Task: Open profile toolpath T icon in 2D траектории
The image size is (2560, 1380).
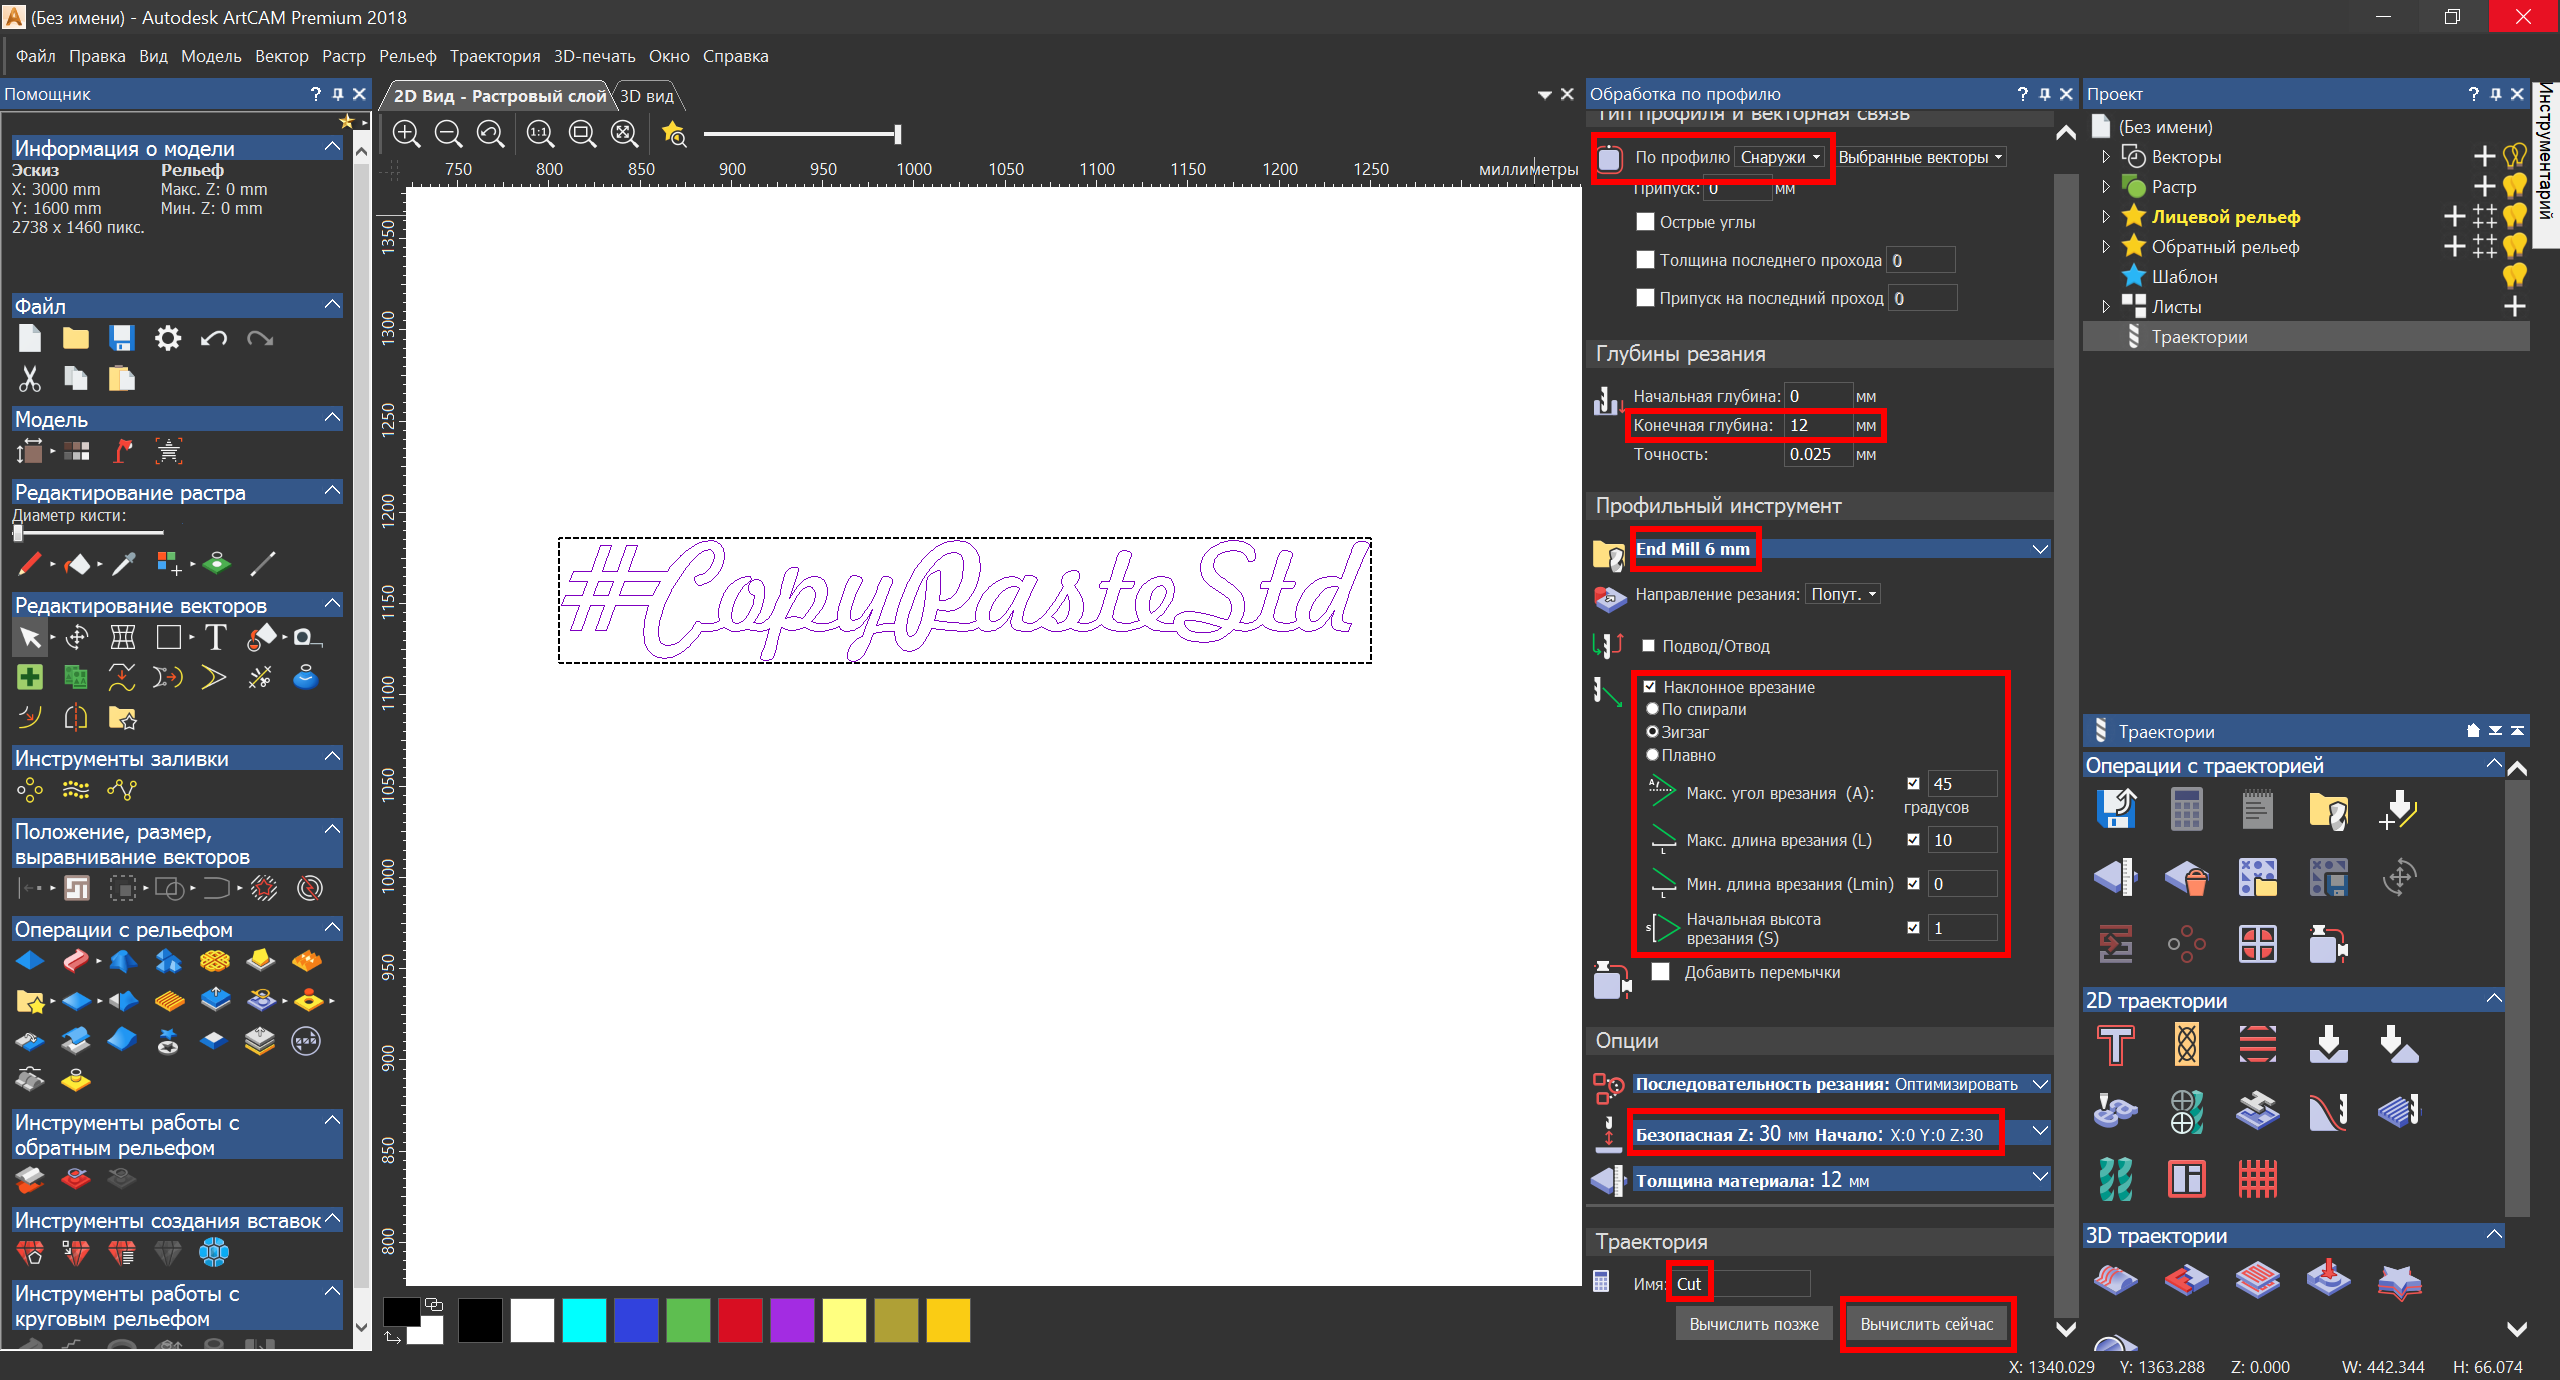Action: point(2115,1046)
